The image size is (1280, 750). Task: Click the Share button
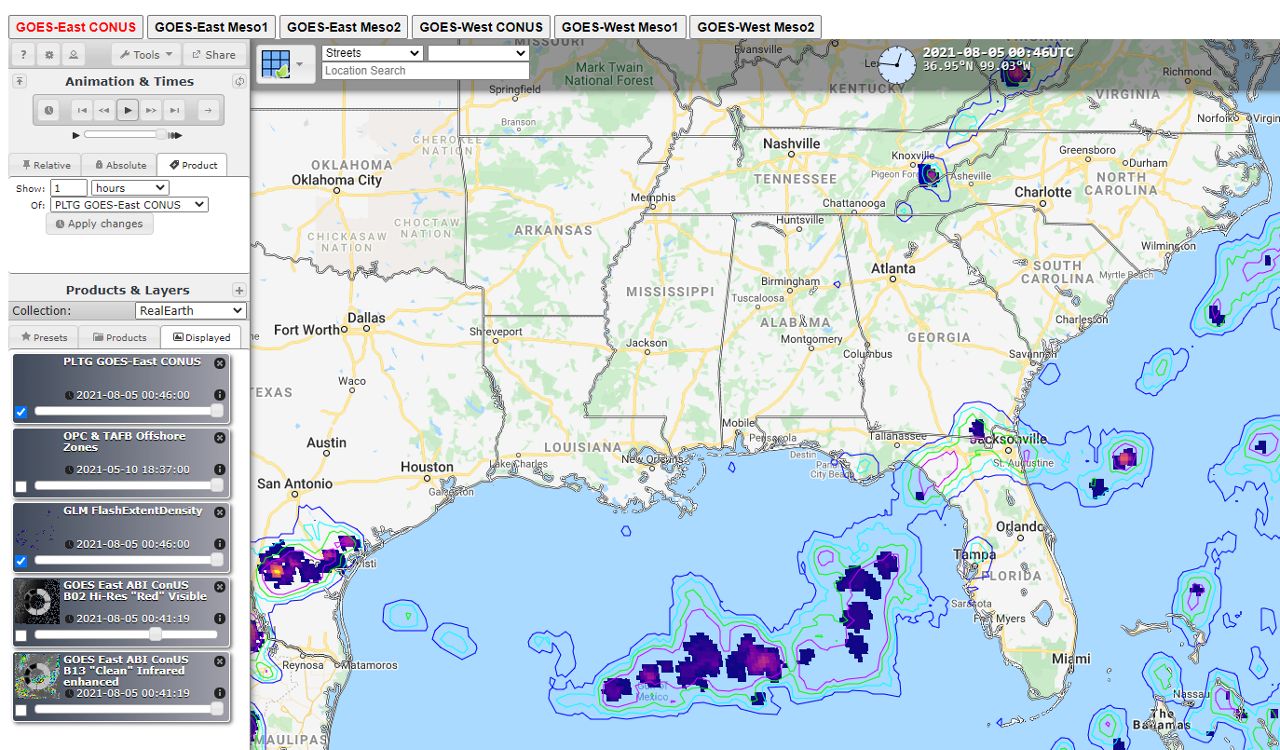click(x=214, y=55)
